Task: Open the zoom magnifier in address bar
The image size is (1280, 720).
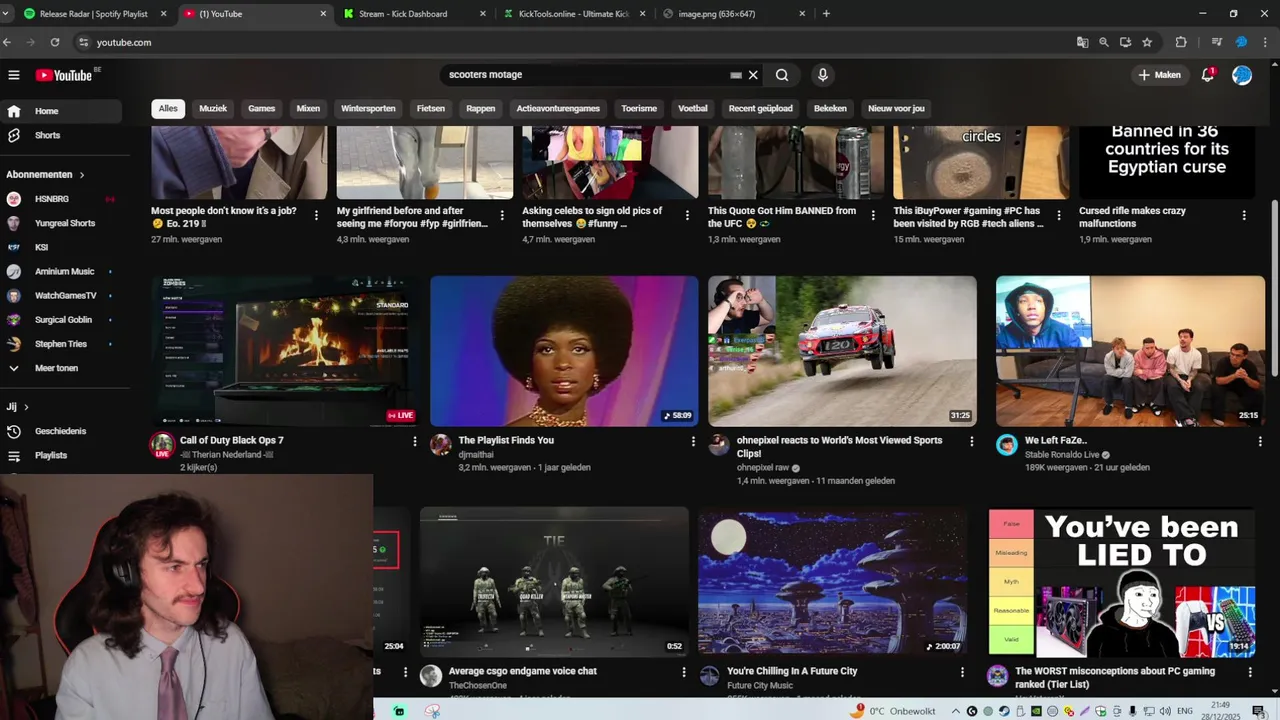Action: (x=1104, y=42)
